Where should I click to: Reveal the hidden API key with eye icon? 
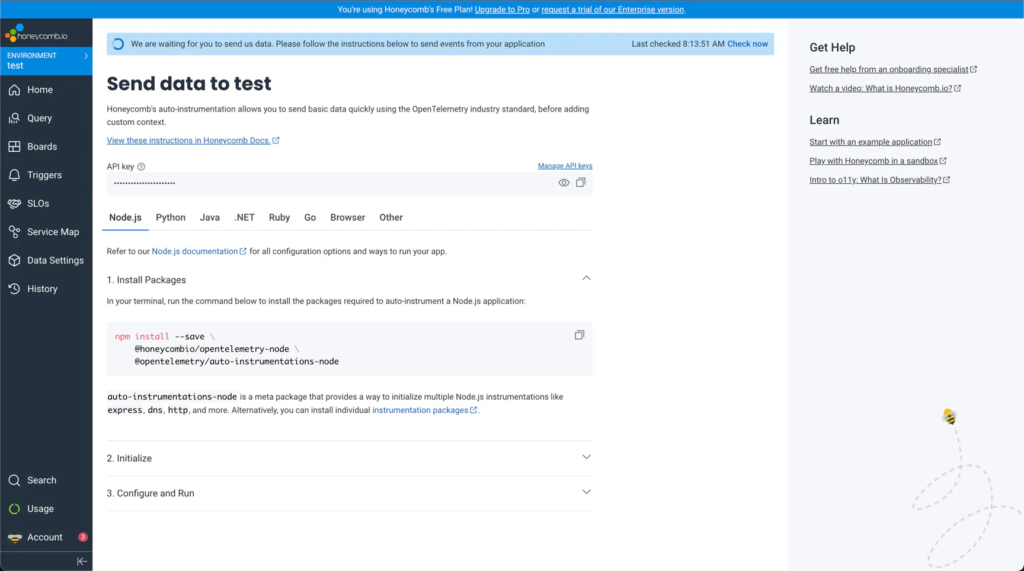coord(564,183)
